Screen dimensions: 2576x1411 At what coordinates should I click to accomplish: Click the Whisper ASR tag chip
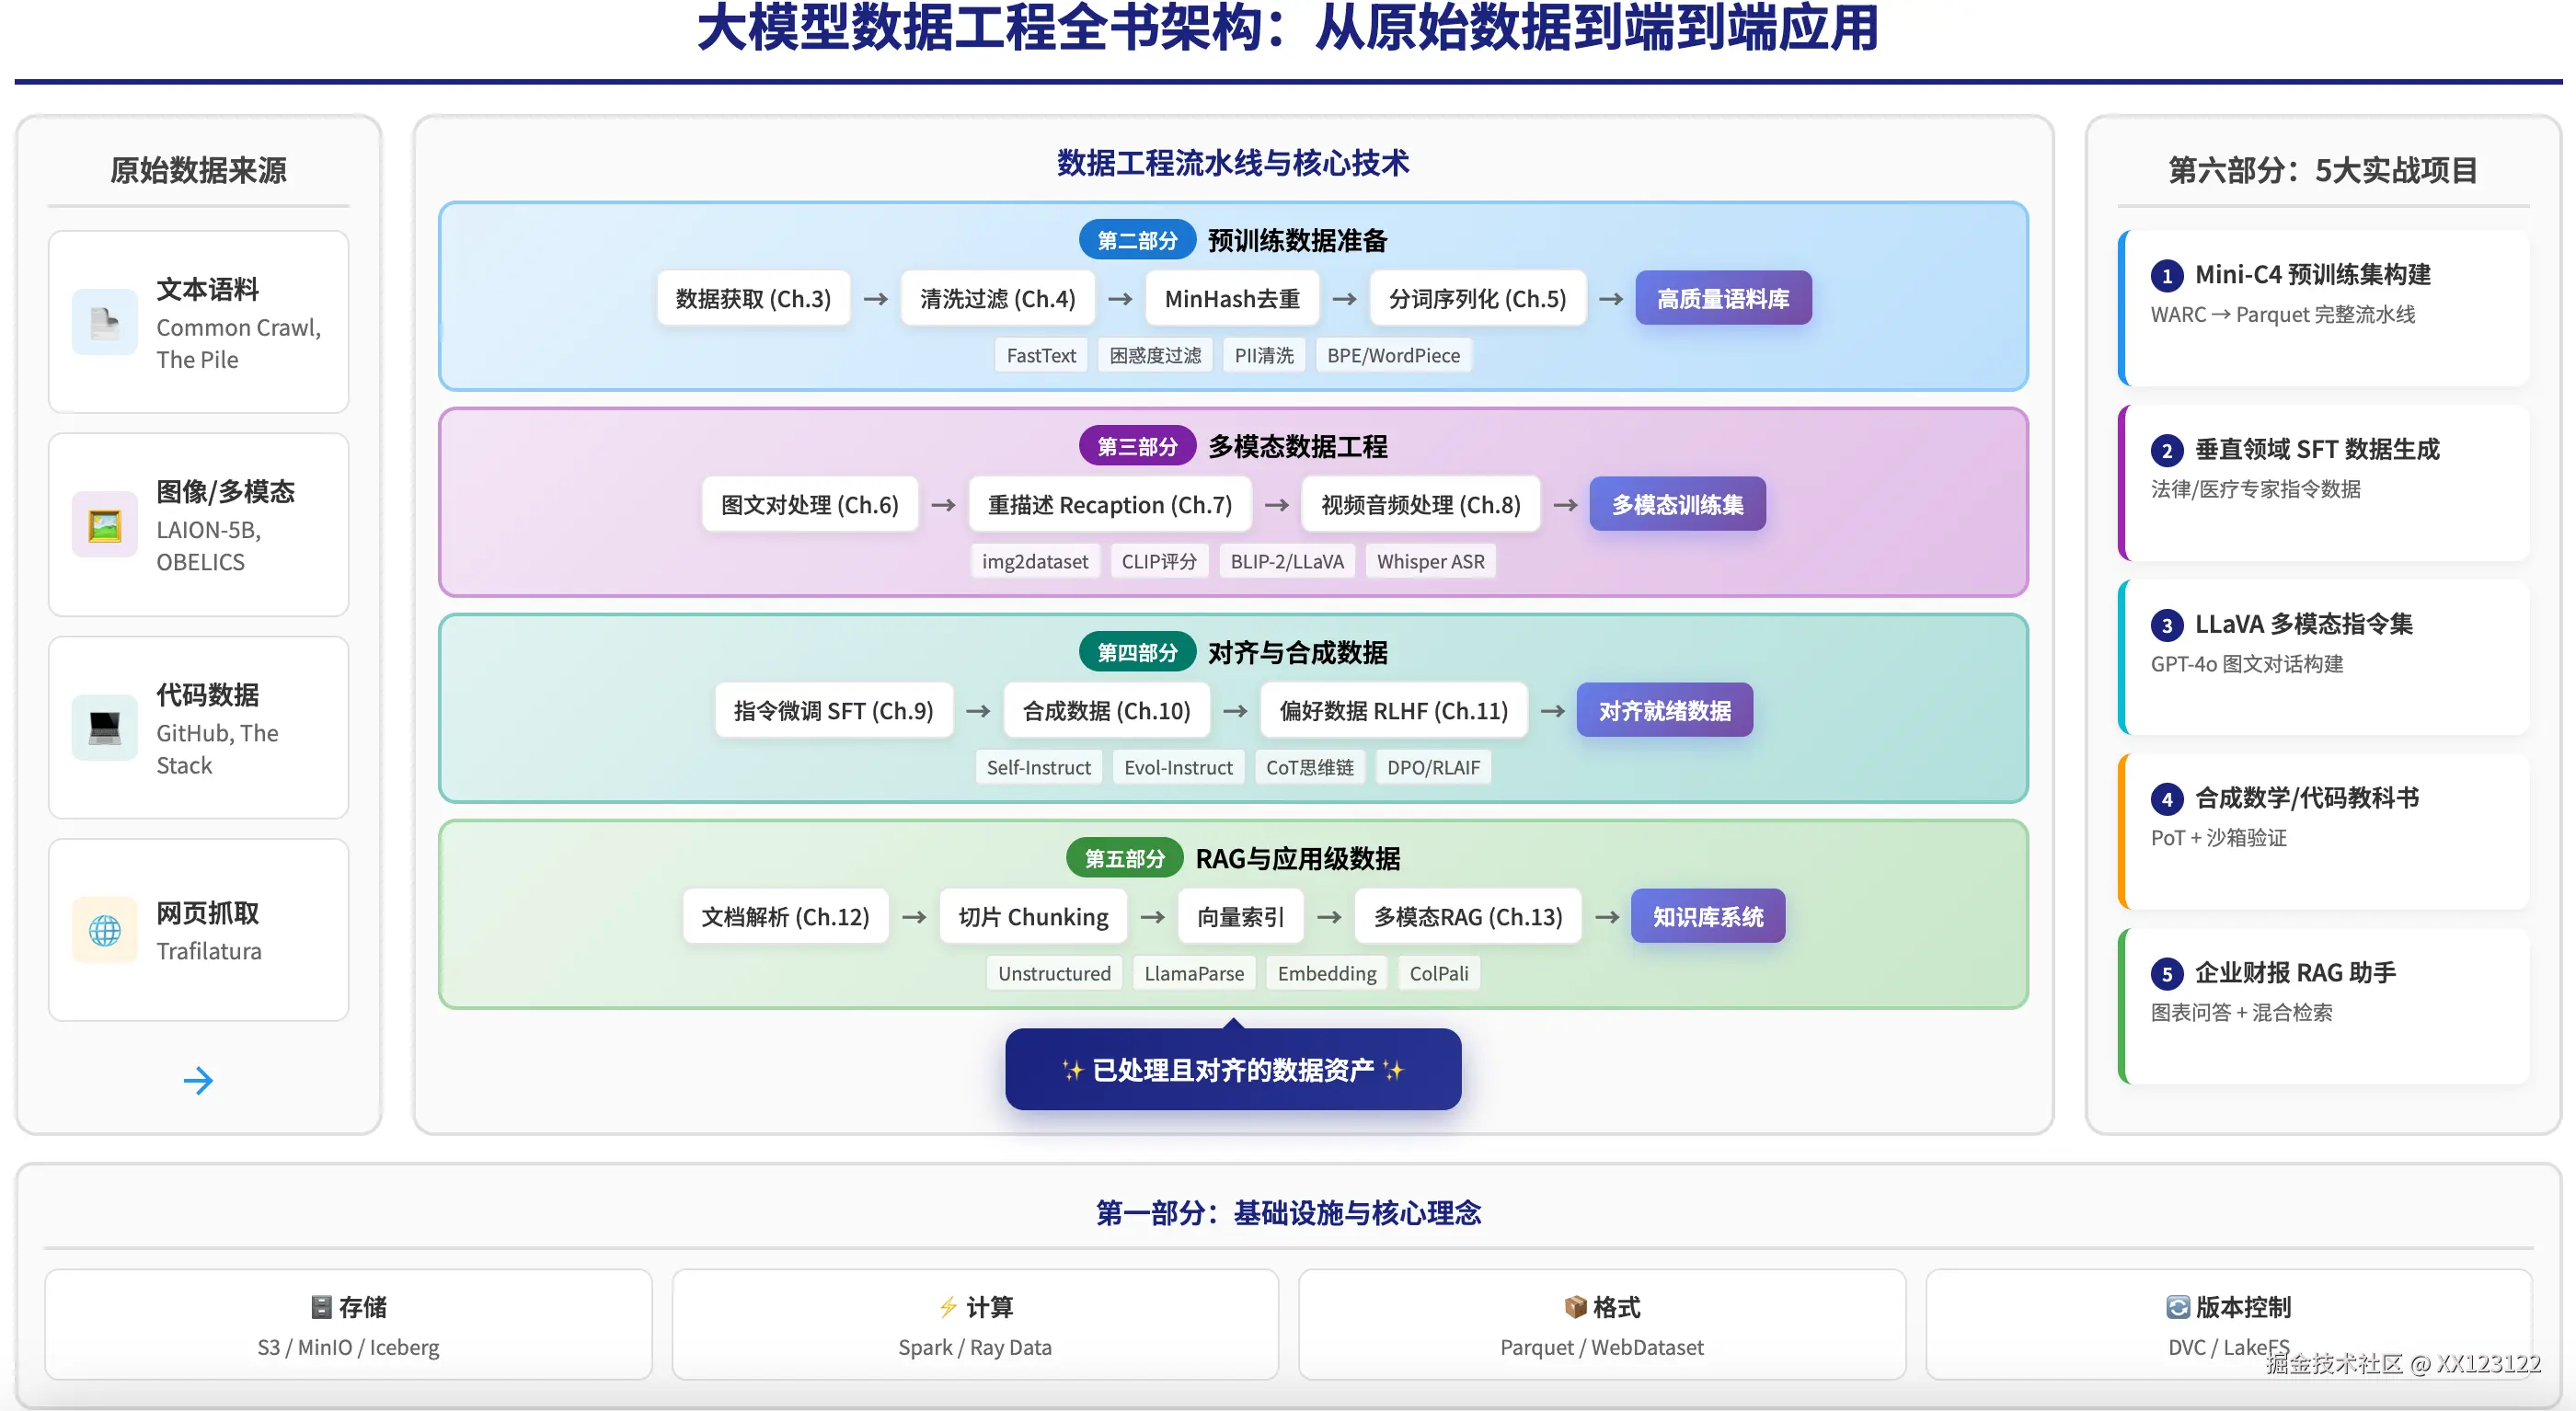[1430, 561]
